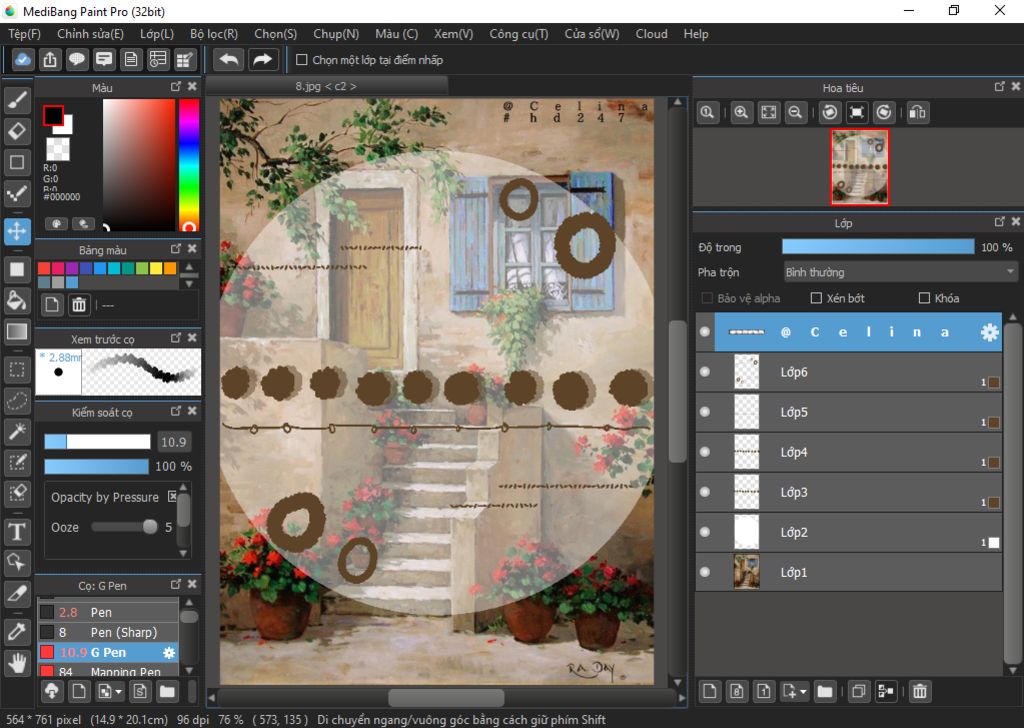Viewport: 1024px width, 728px height.
Task: Pop out the Hoa tiêu navigator panel
Action: 999,86
